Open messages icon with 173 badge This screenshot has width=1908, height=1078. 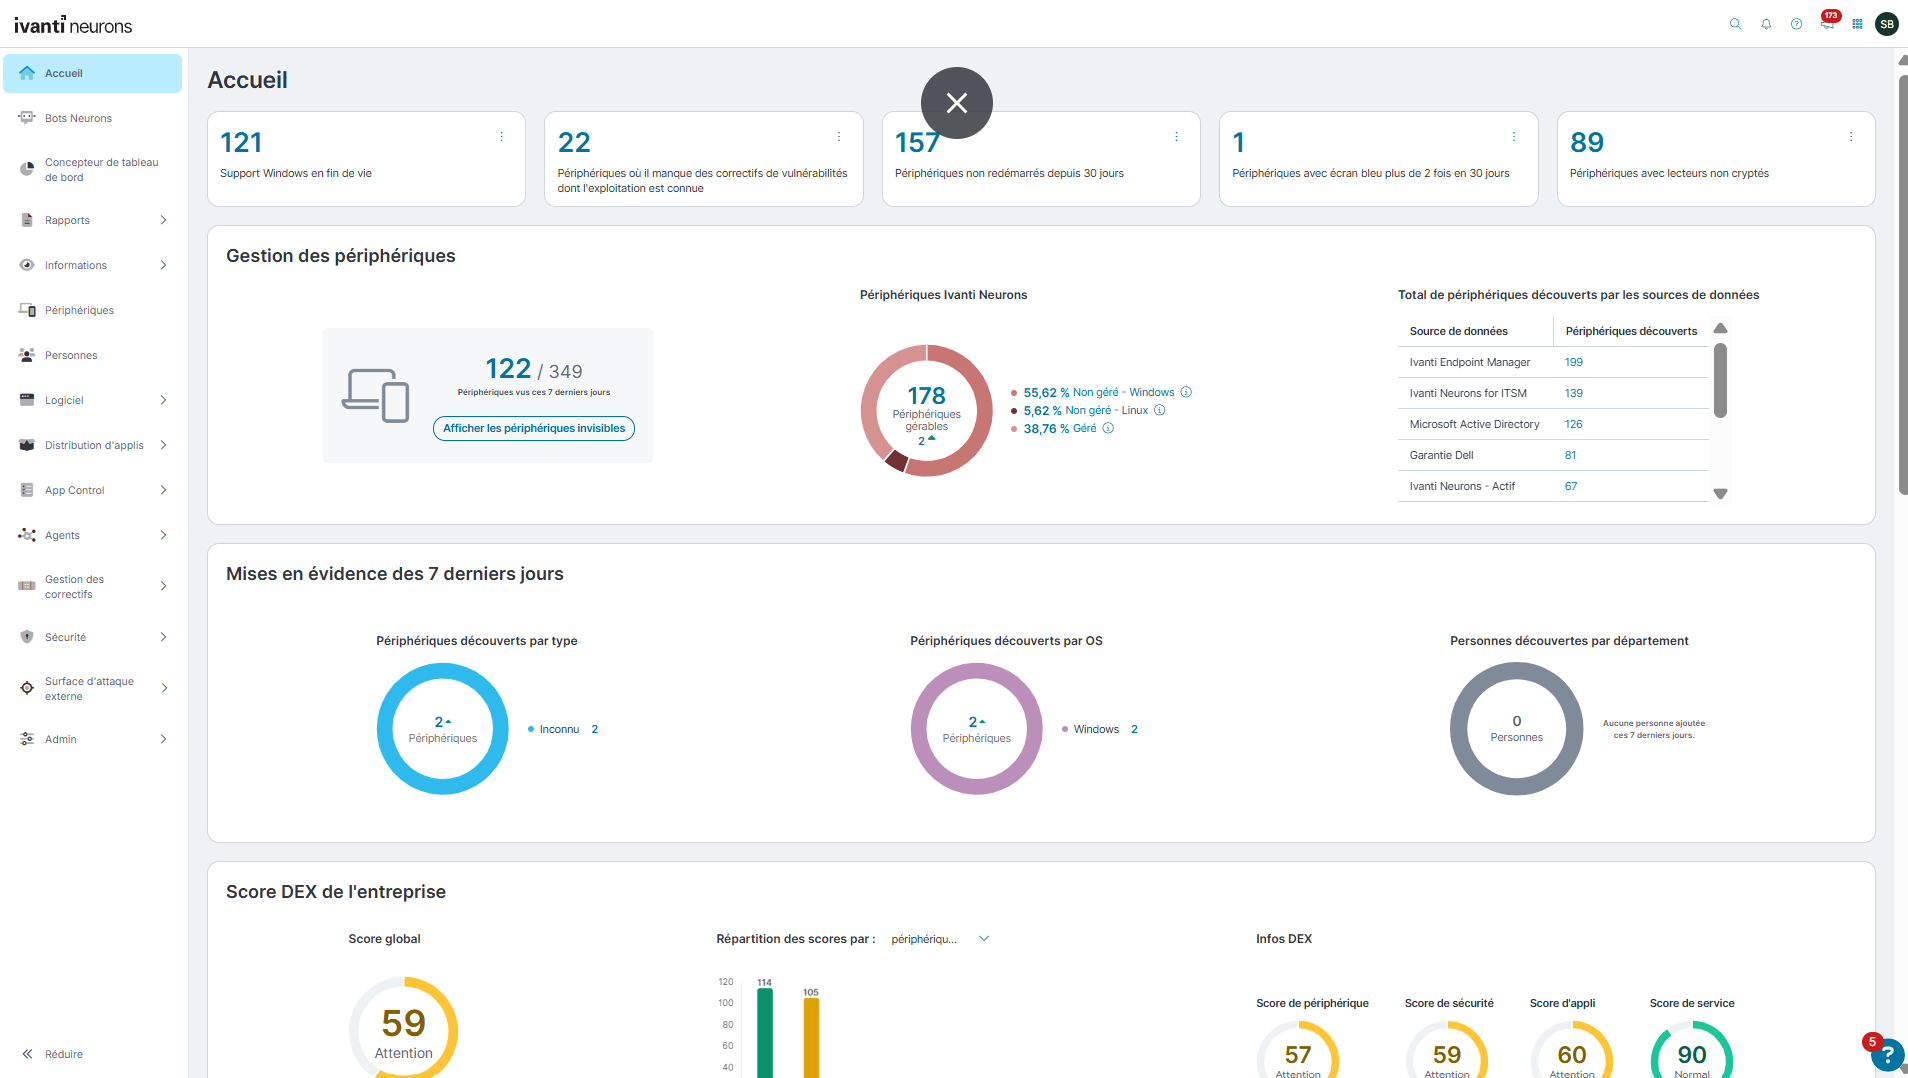coord(1828,22)
